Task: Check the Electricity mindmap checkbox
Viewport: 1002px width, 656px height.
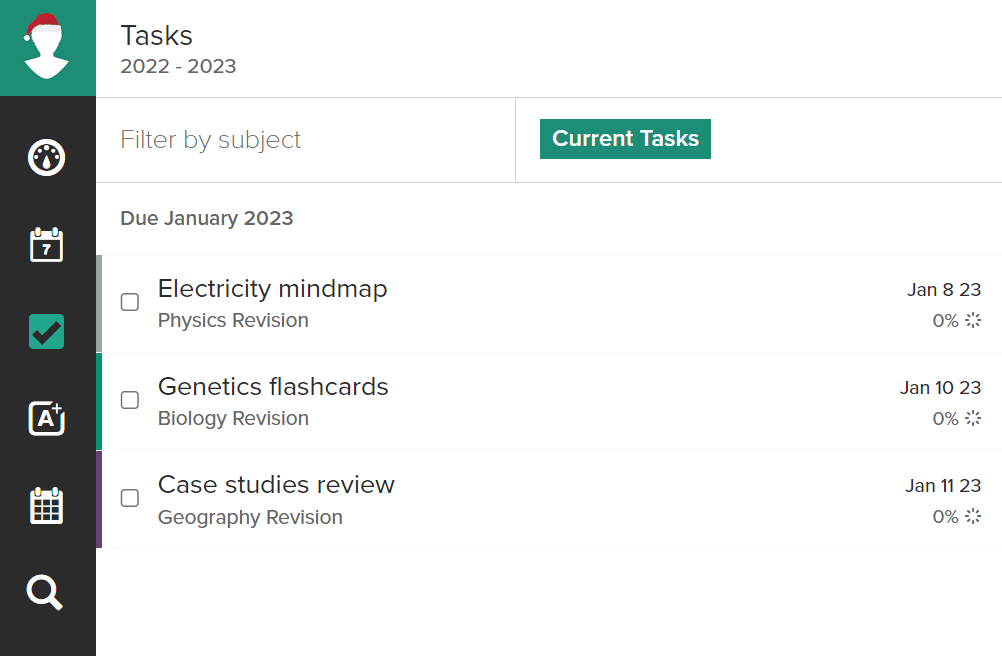Action: (129, 301)
